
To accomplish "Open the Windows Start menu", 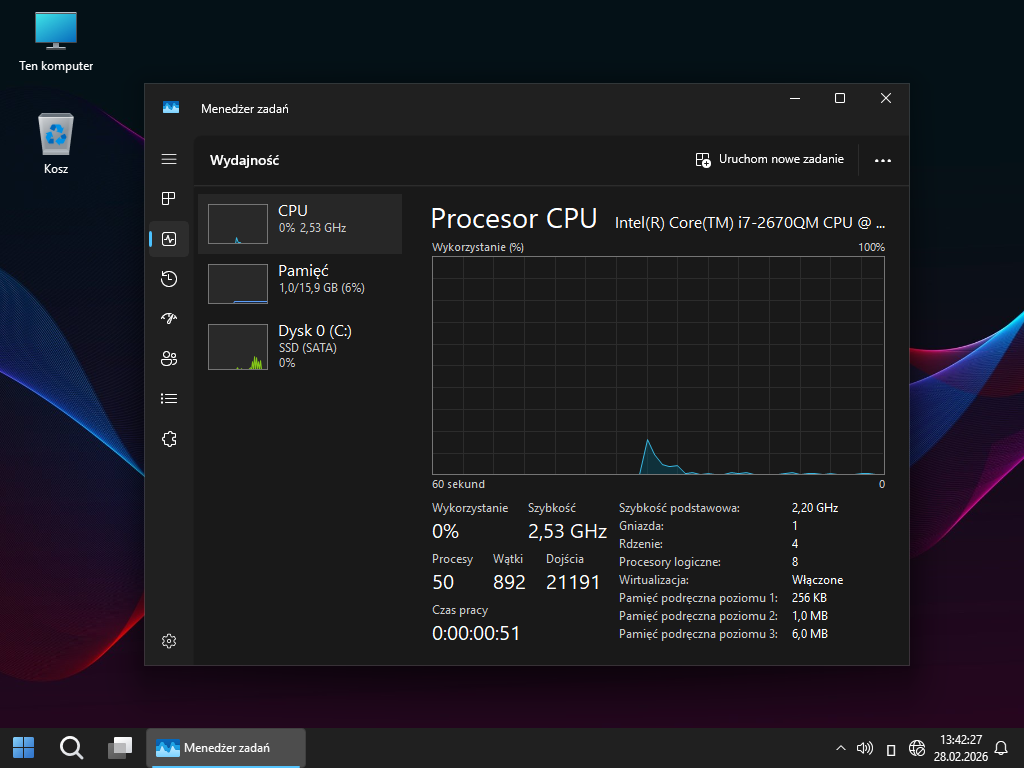I will (x=23, y=747).
